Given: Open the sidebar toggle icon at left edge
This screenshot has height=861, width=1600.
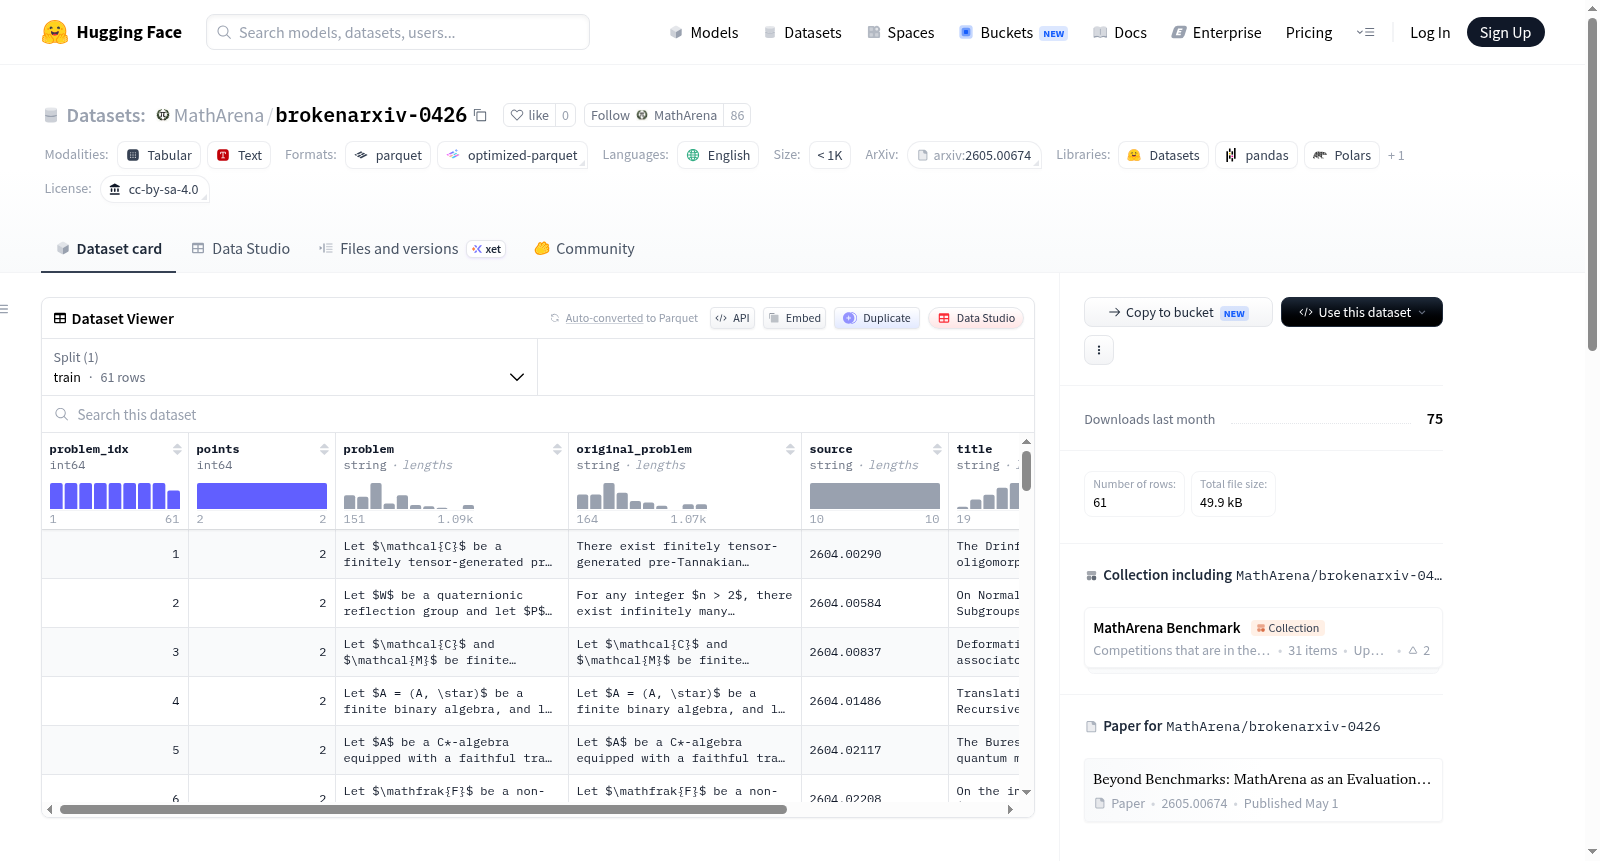Looking at the screenshot, I should [5, 309].
